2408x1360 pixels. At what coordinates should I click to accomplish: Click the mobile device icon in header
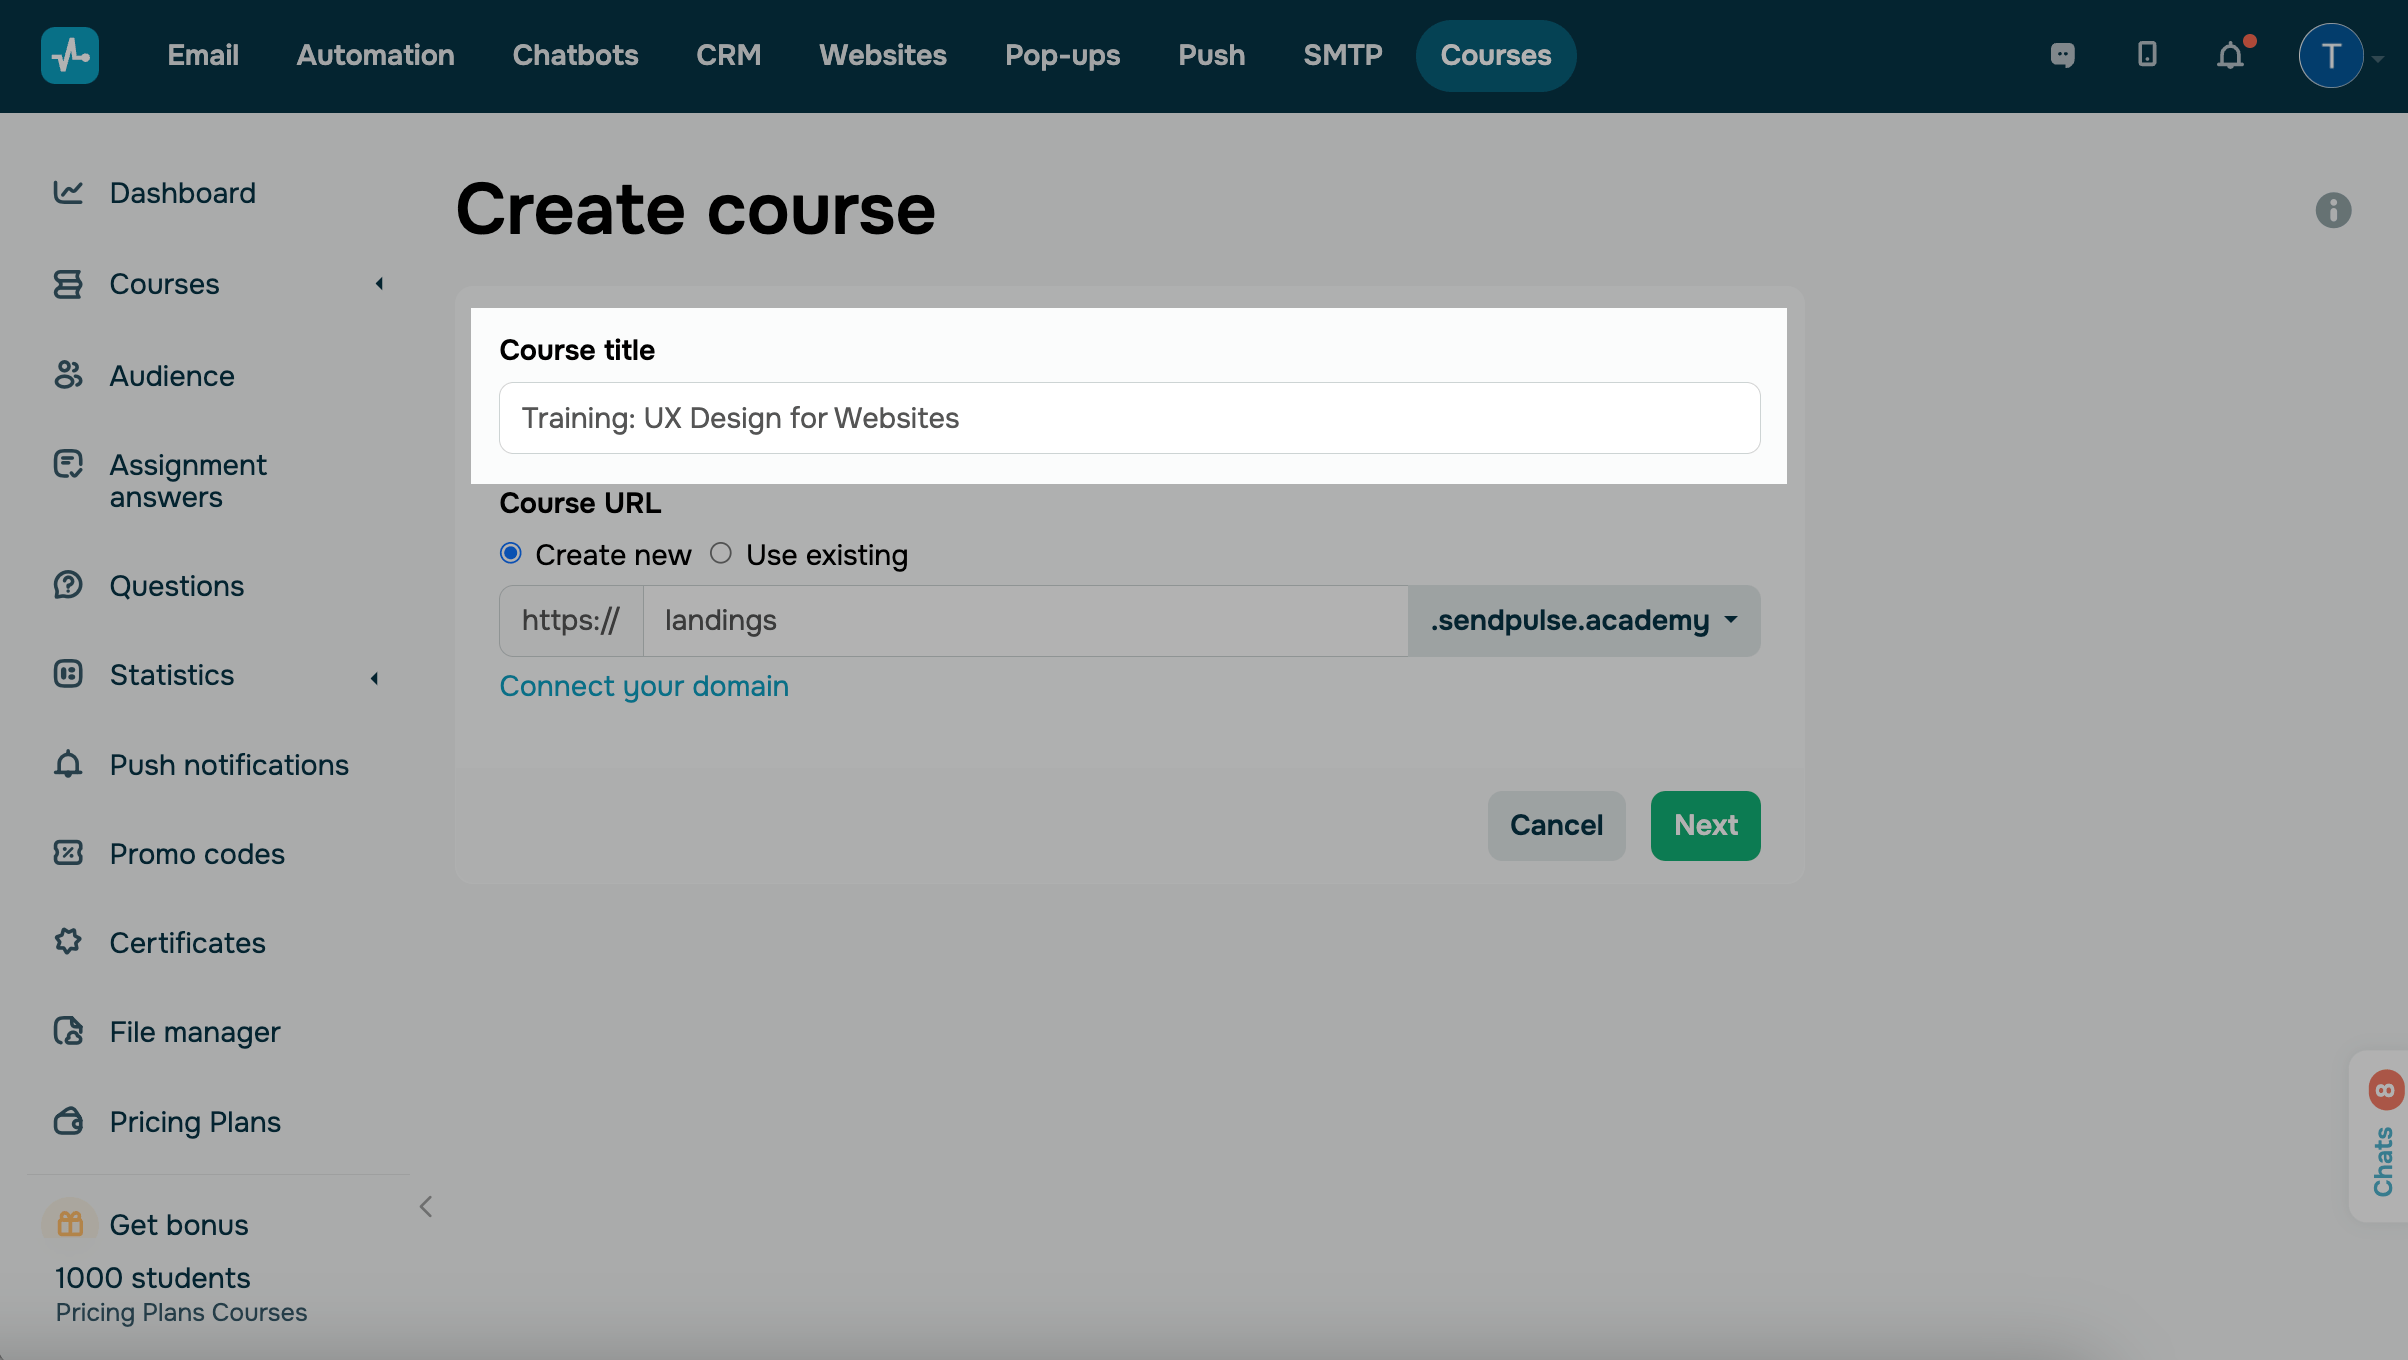2147,54
